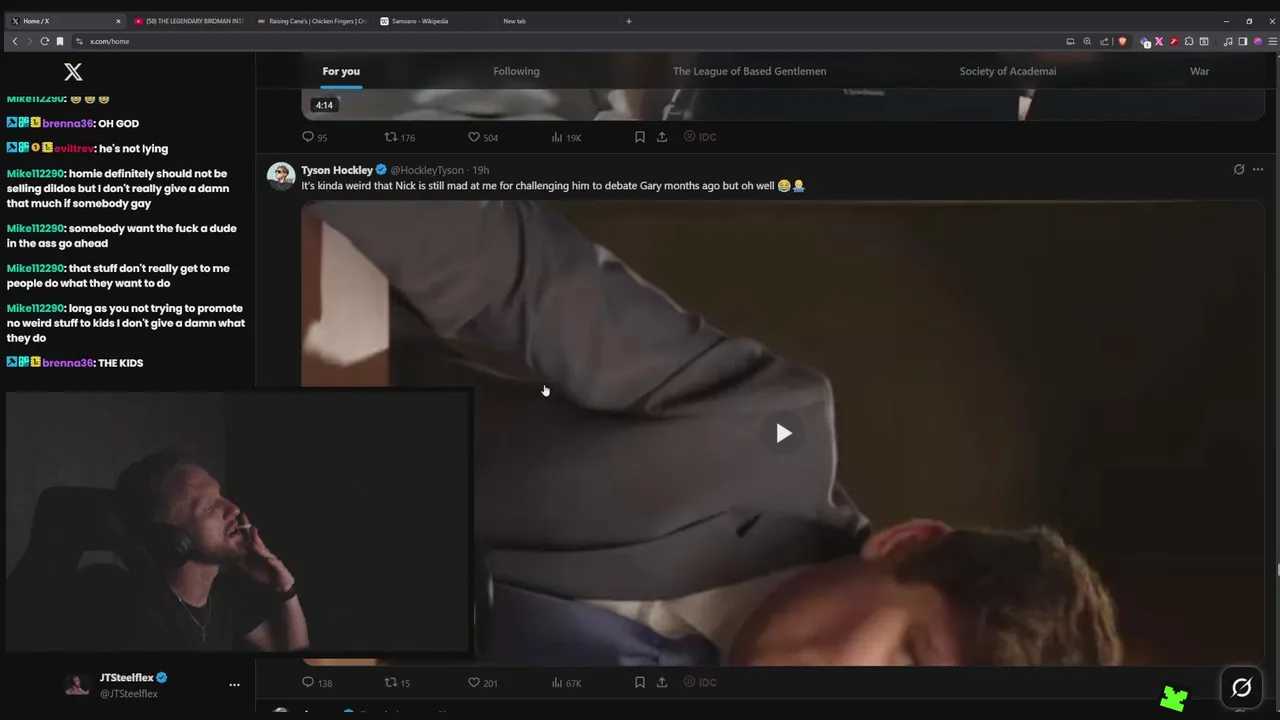This screenshot has height=720, width=1280.
Task: Open the Grok floating button
Action: click(x=1242, y=687)
